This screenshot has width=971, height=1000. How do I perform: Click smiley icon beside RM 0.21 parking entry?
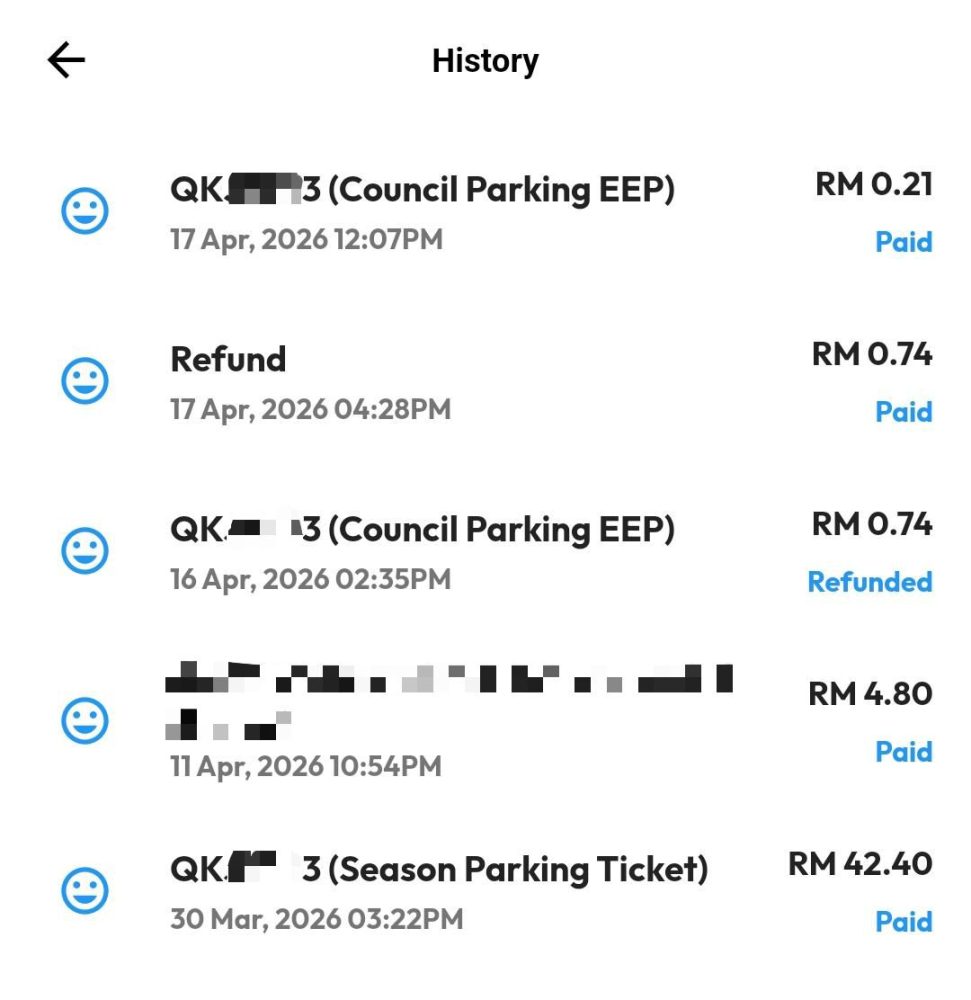[86, 212]
